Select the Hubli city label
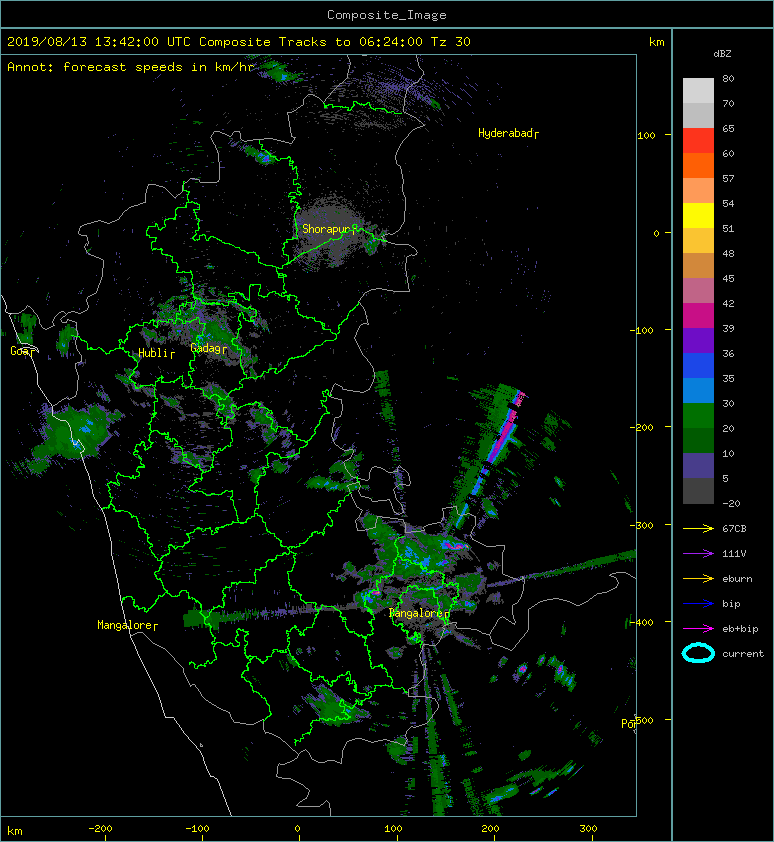The width and height of the screenshot is (774, 842). pyautogui.click(x=156, y=353)
